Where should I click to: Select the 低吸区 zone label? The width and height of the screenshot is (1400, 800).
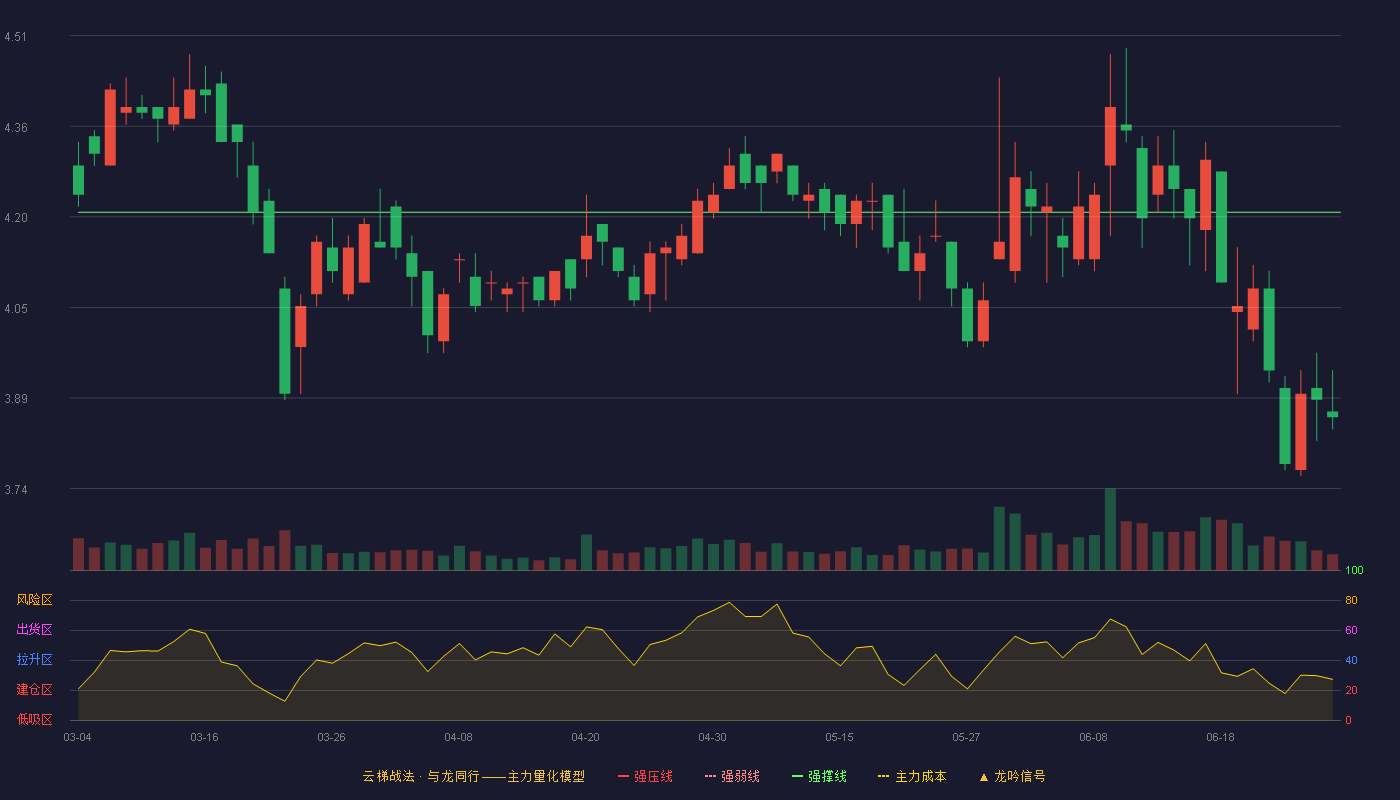tap(34, 720)
